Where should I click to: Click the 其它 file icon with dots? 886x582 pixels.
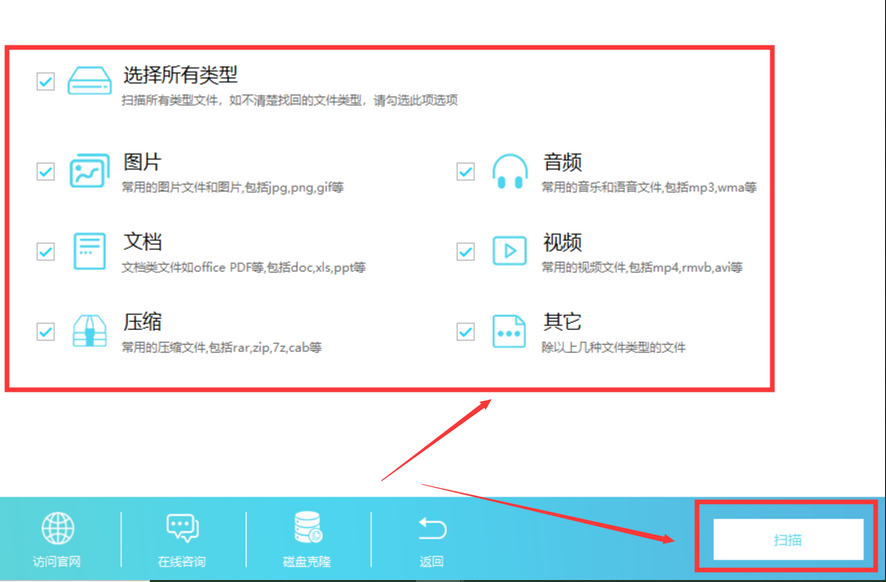point(509,330)
